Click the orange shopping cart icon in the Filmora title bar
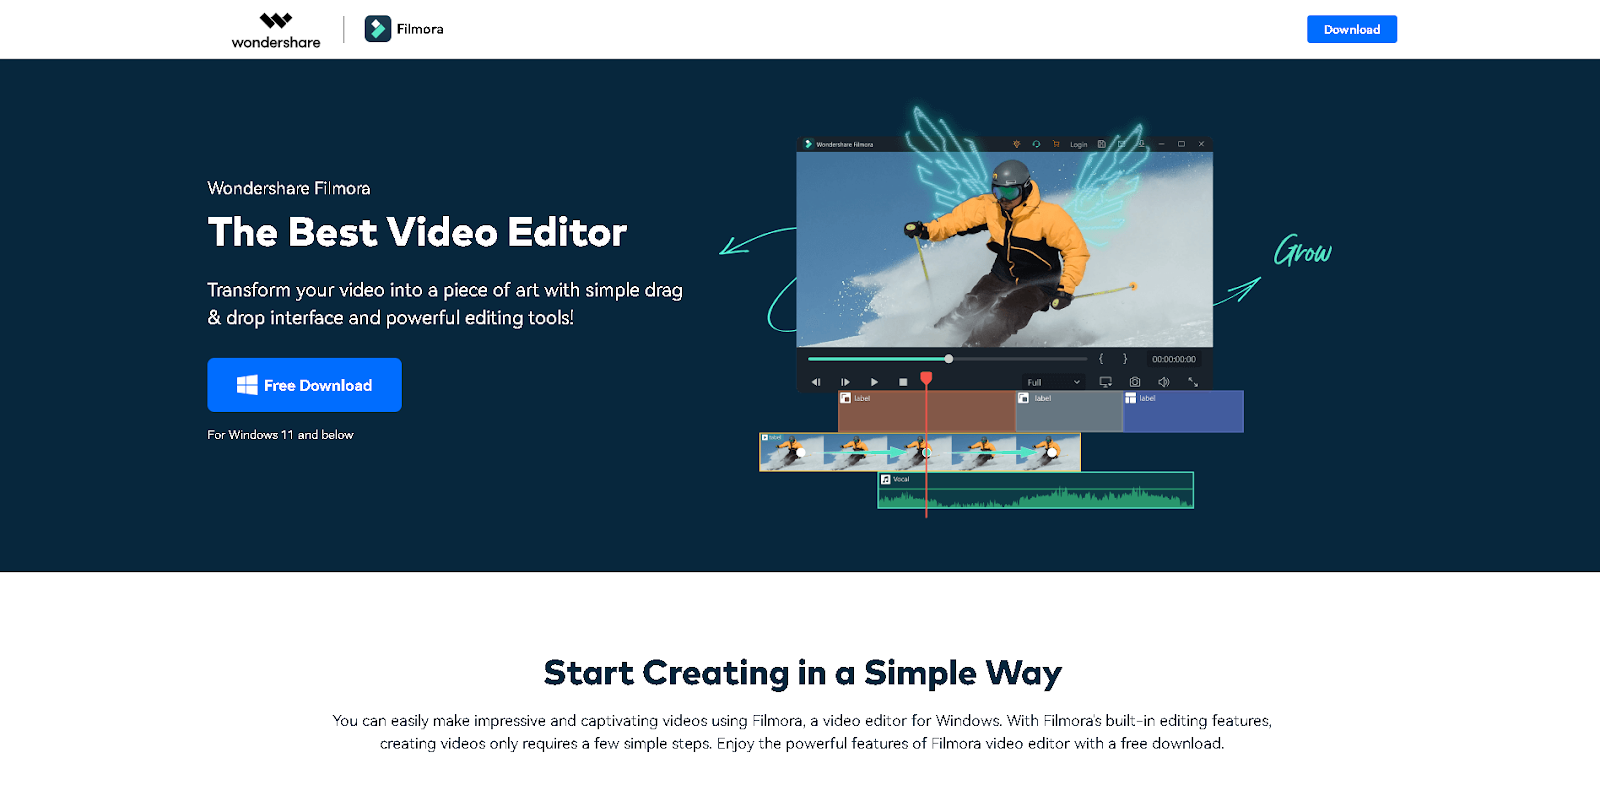1600x796 pixels. coord(1056,144)
